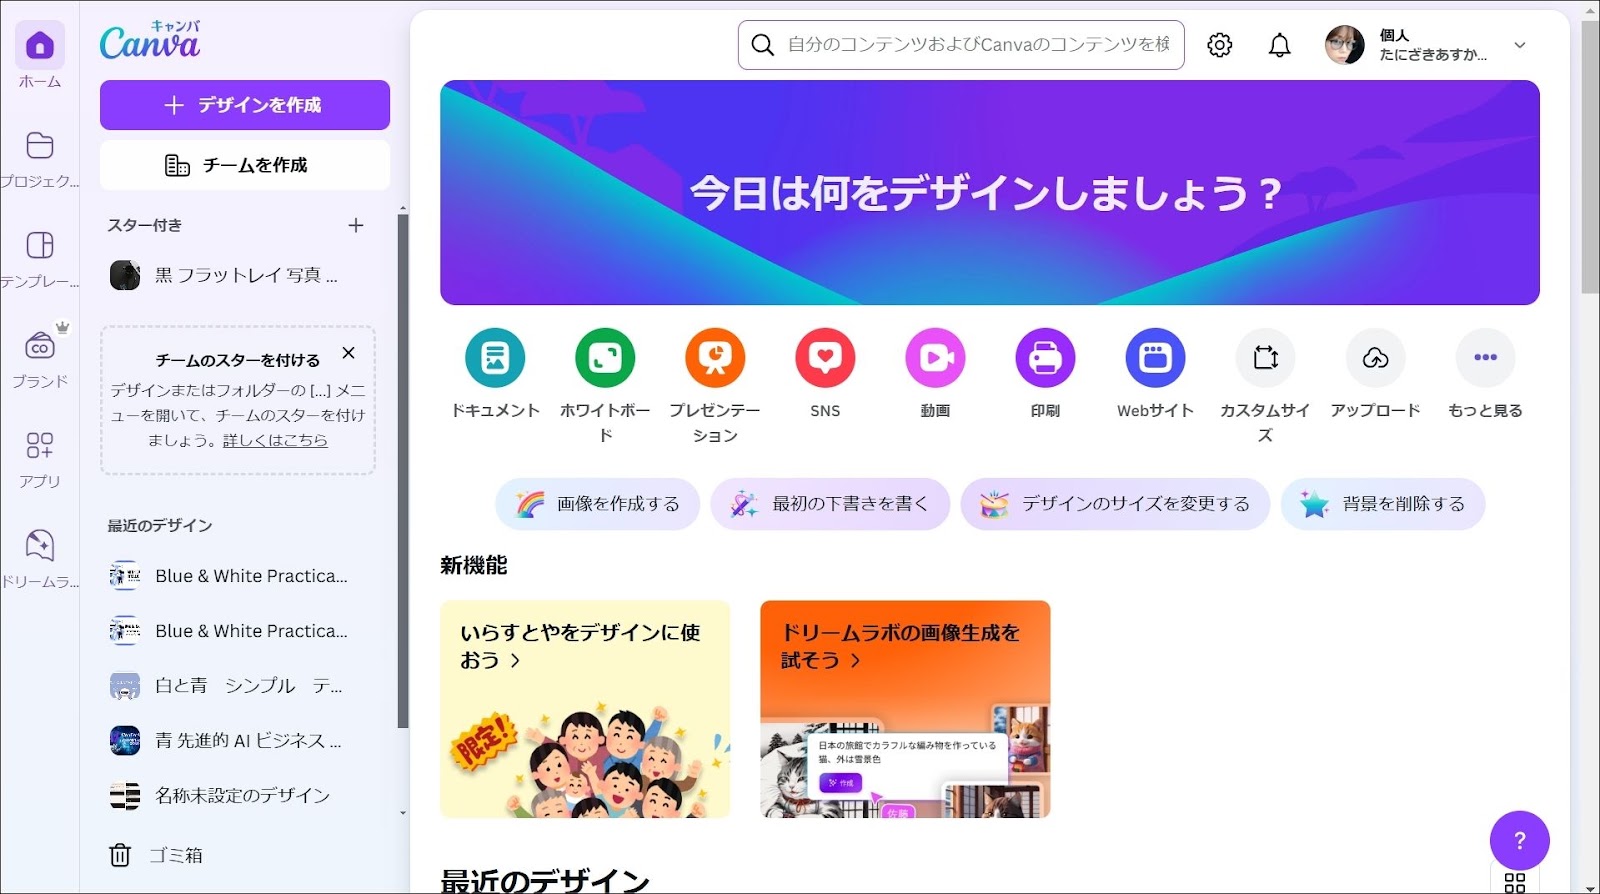Open the ドリームラボ image generation card
The image size is (1600, 894).
pos(905,709)
